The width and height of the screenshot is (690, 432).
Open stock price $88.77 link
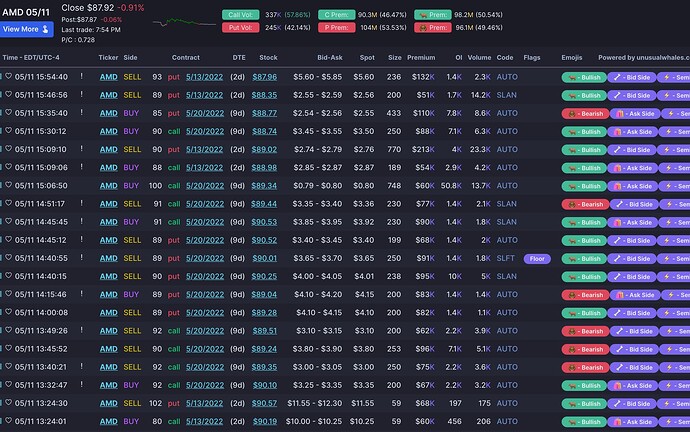pyautogui.click(x=264, y=113)
